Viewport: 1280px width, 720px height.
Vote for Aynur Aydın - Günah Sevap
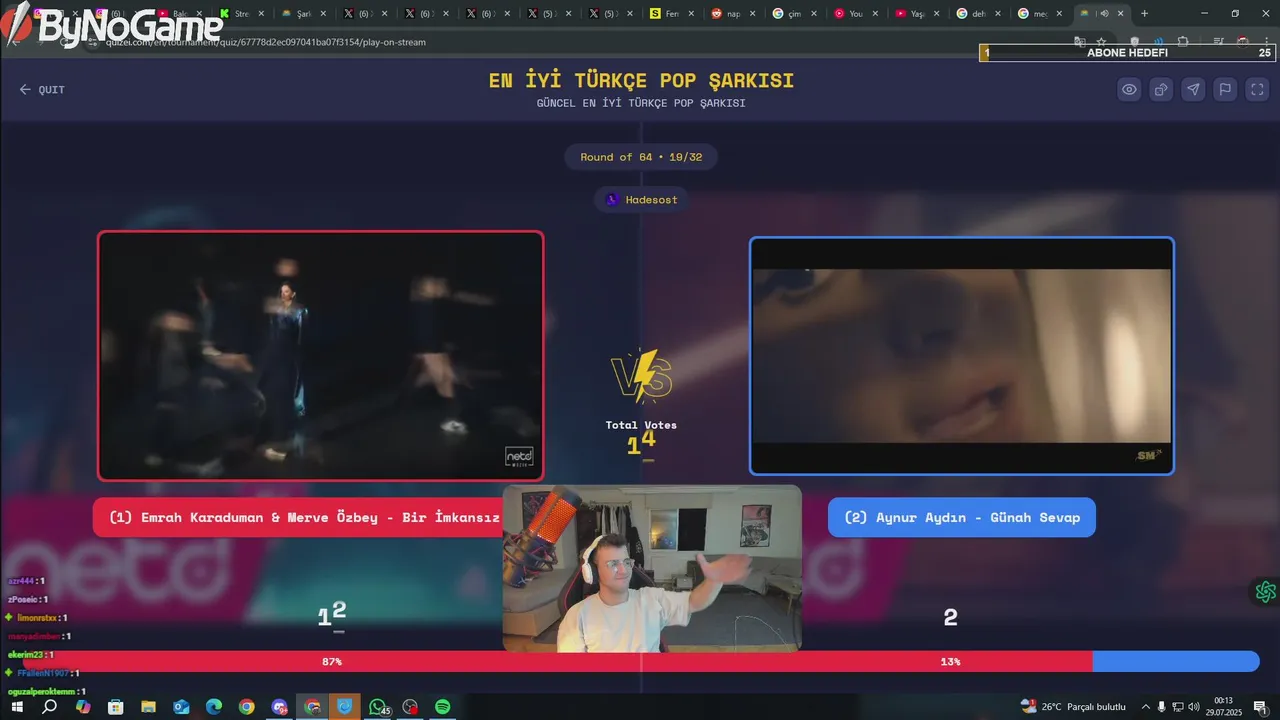pos(962,517)
